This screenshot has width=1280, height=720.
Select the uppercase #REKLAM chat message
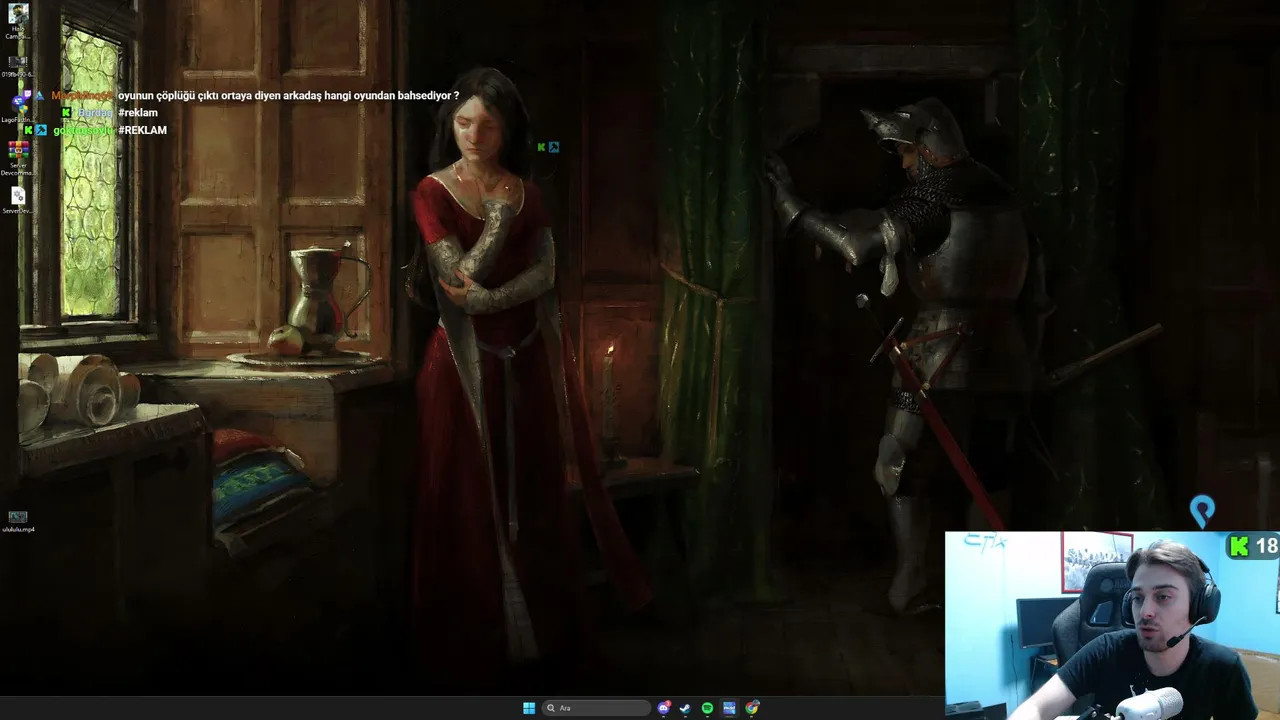(142, 130)
